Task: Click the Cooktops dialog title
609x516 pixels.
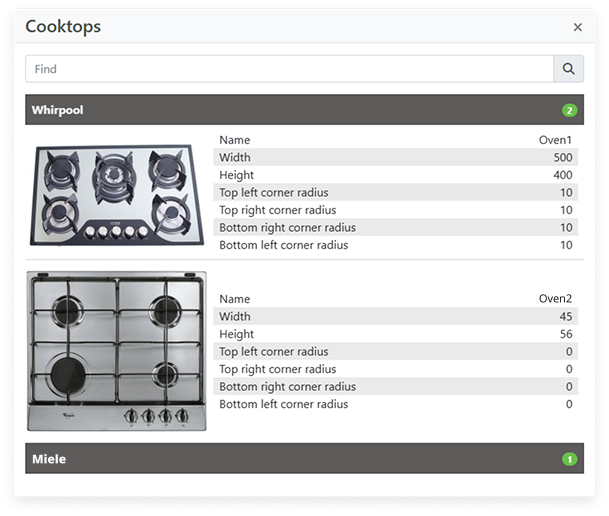Action: pos(63,27)
